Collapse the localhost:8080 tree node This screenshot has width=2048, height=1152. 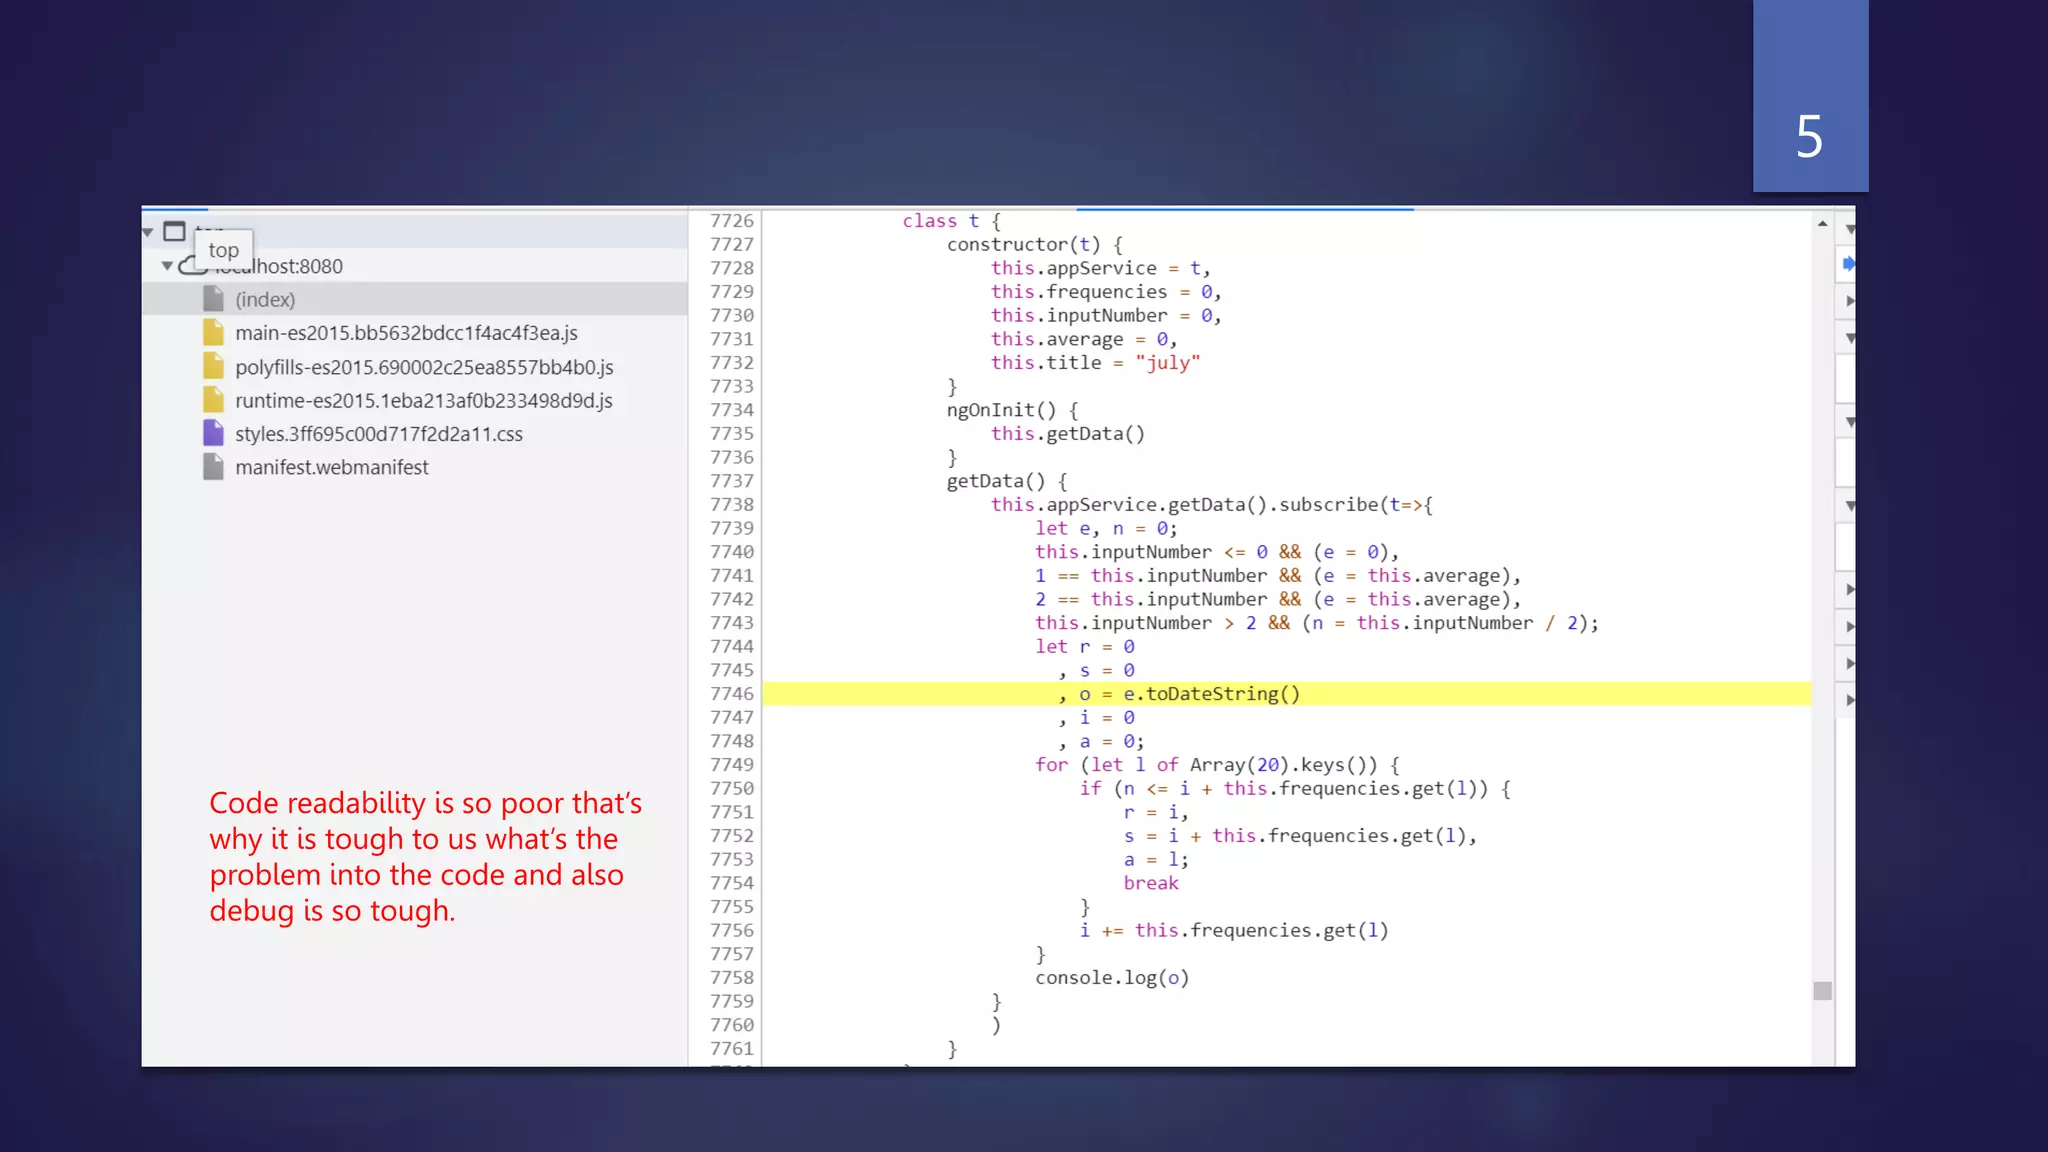coord(167,266)
